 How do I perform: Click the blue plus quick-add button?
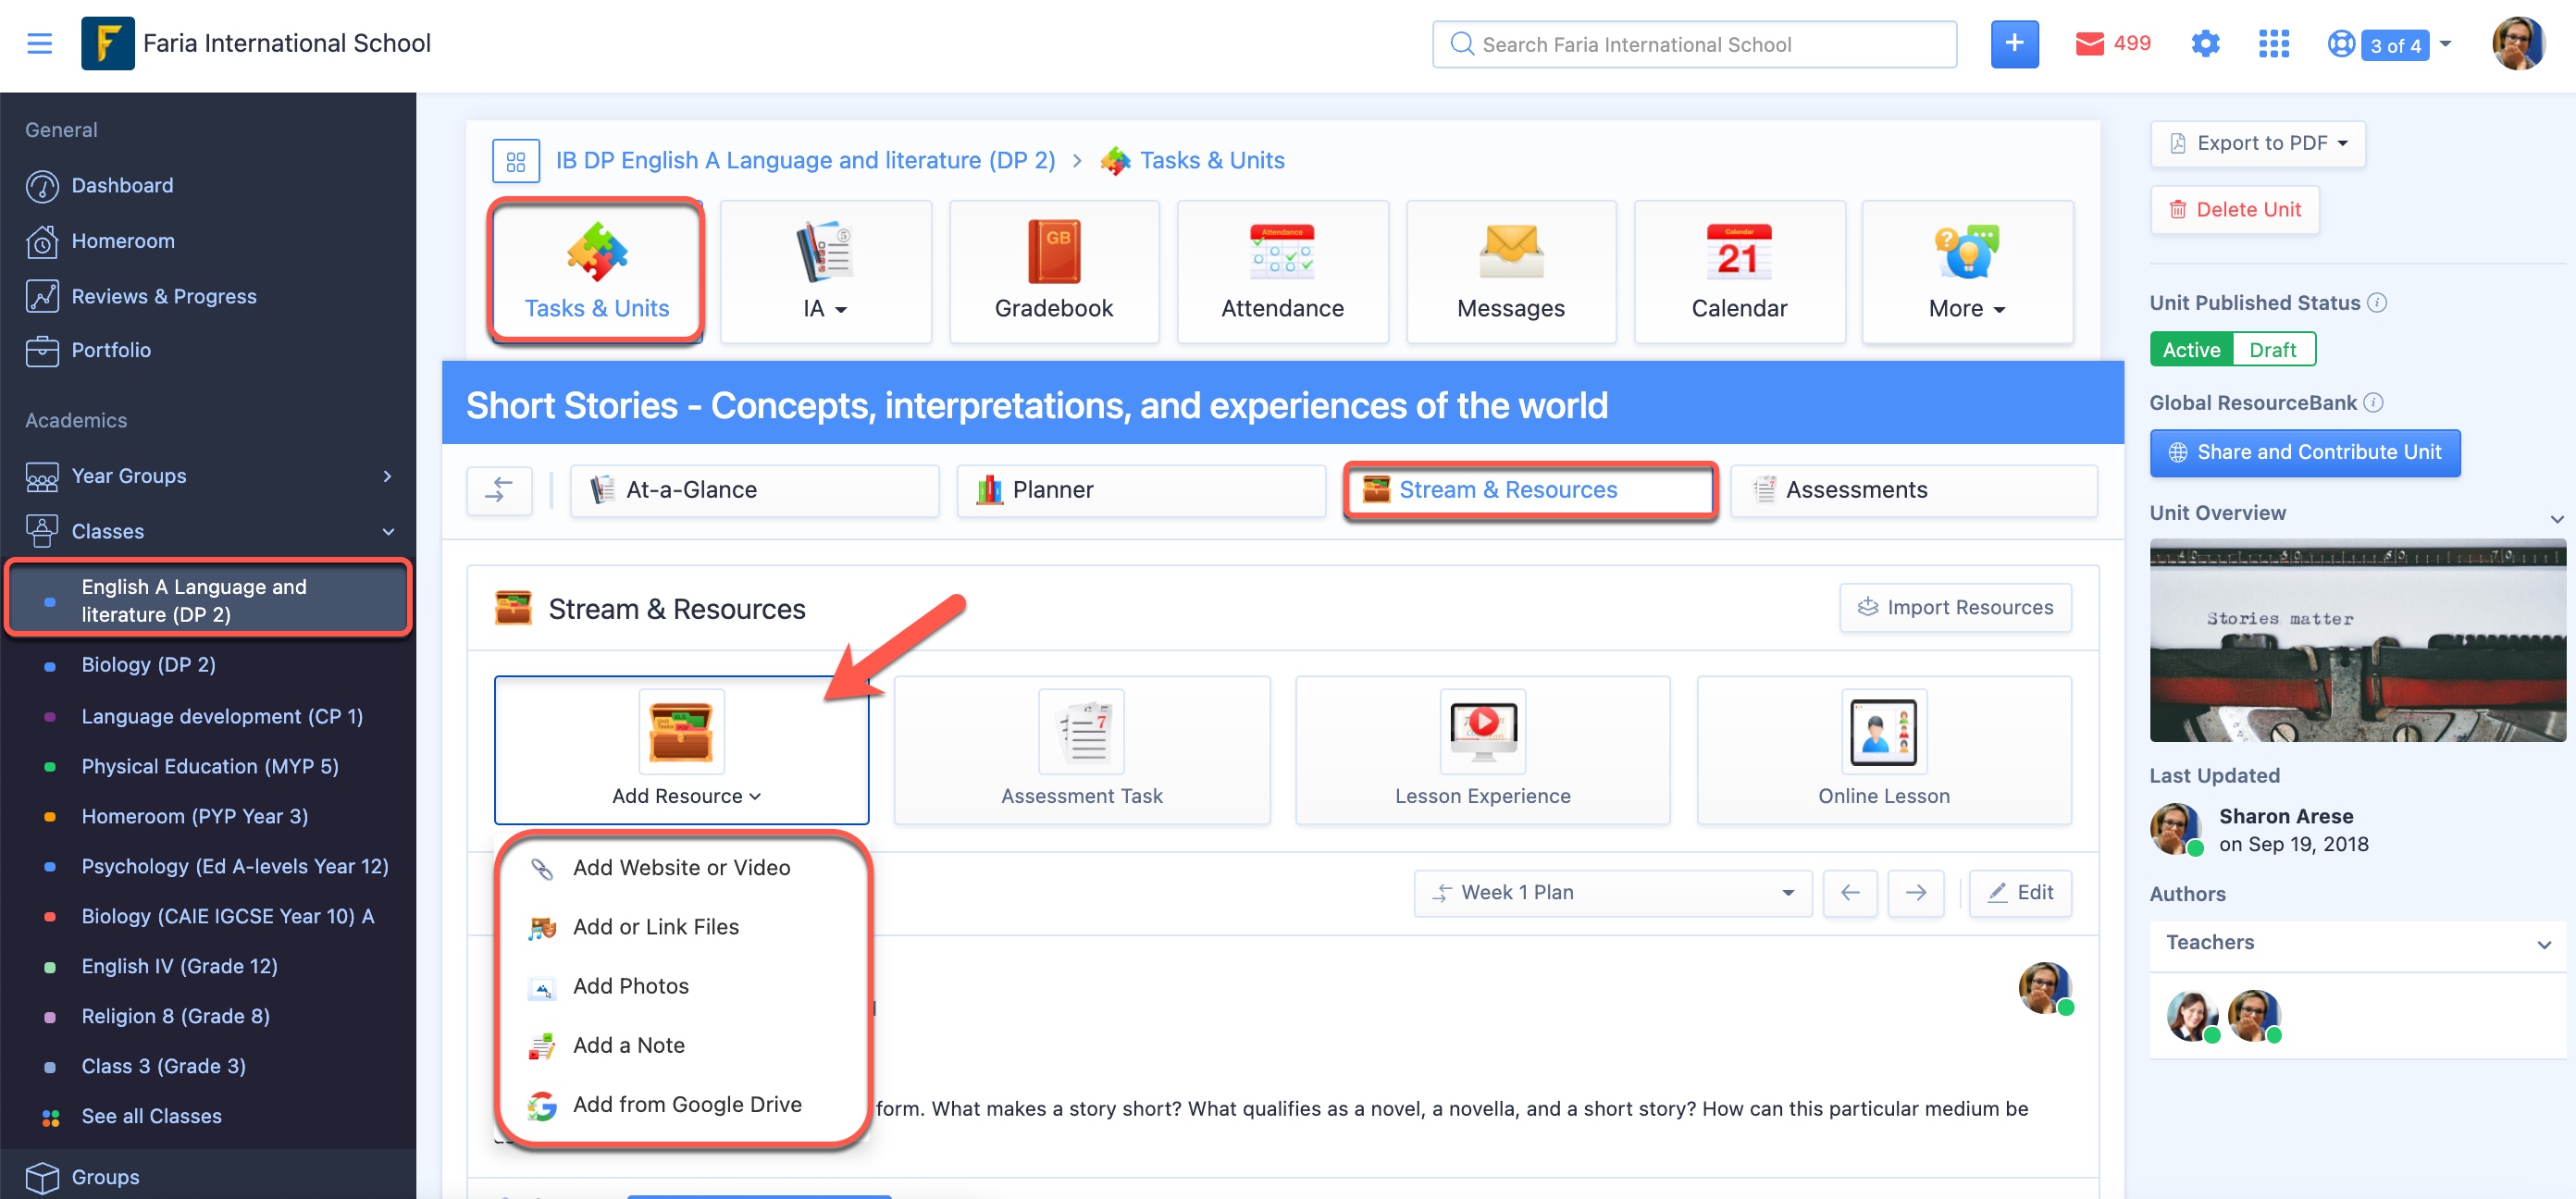tap(2013, 44)
